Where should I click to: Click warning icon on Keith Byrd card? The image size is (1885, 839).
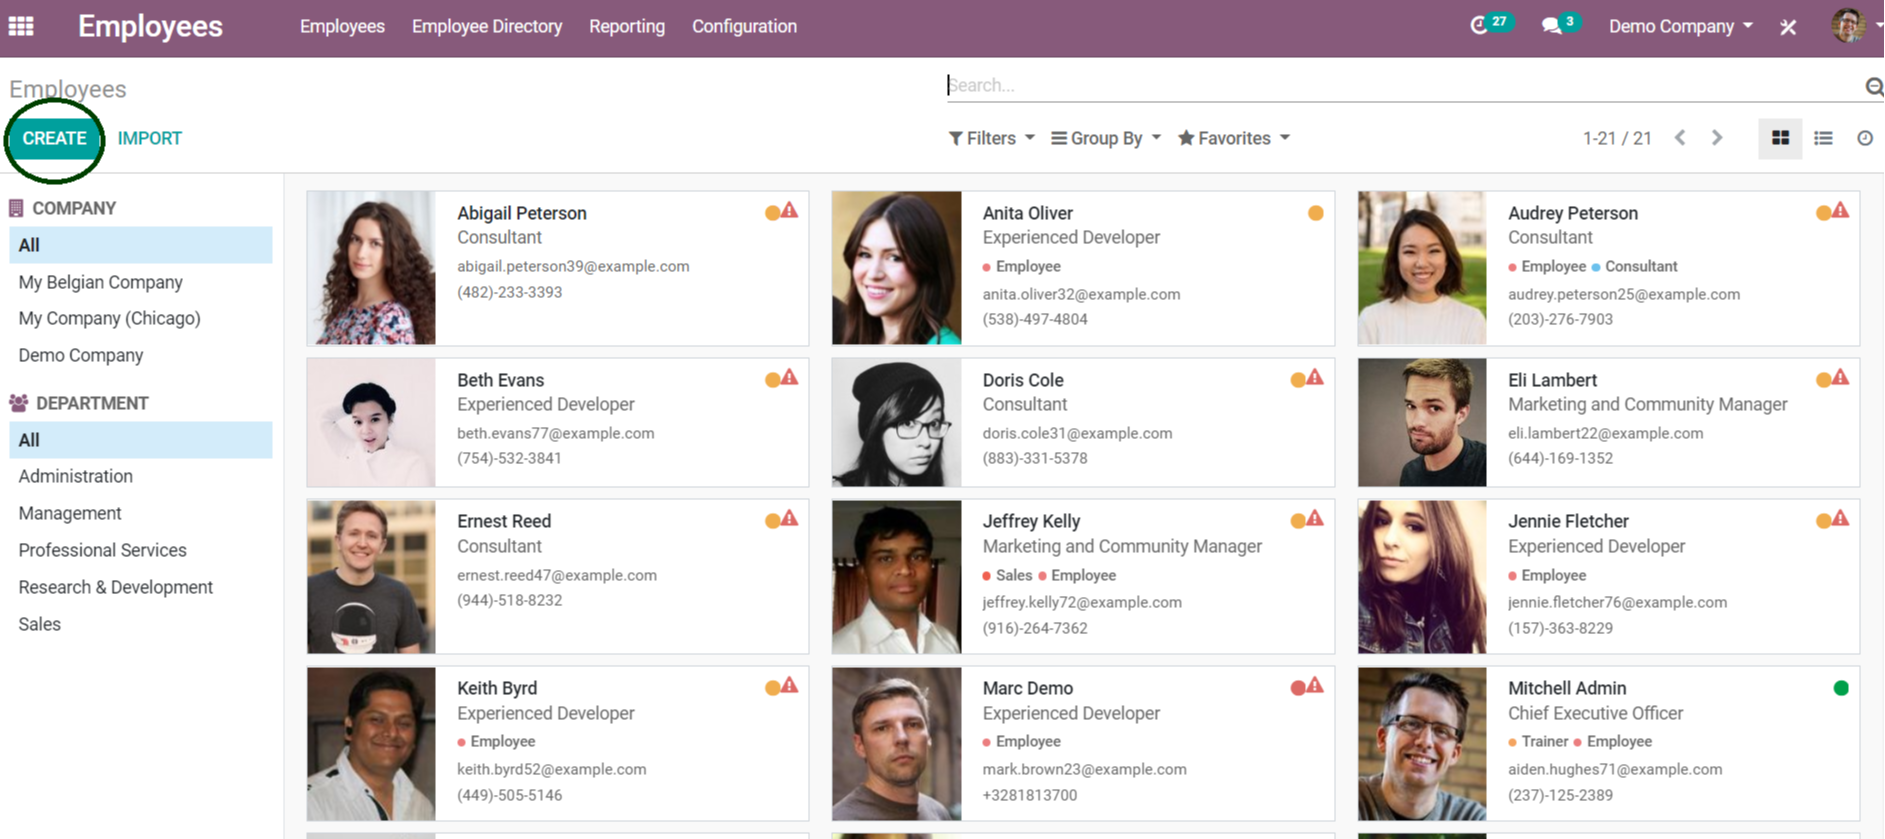790,686
